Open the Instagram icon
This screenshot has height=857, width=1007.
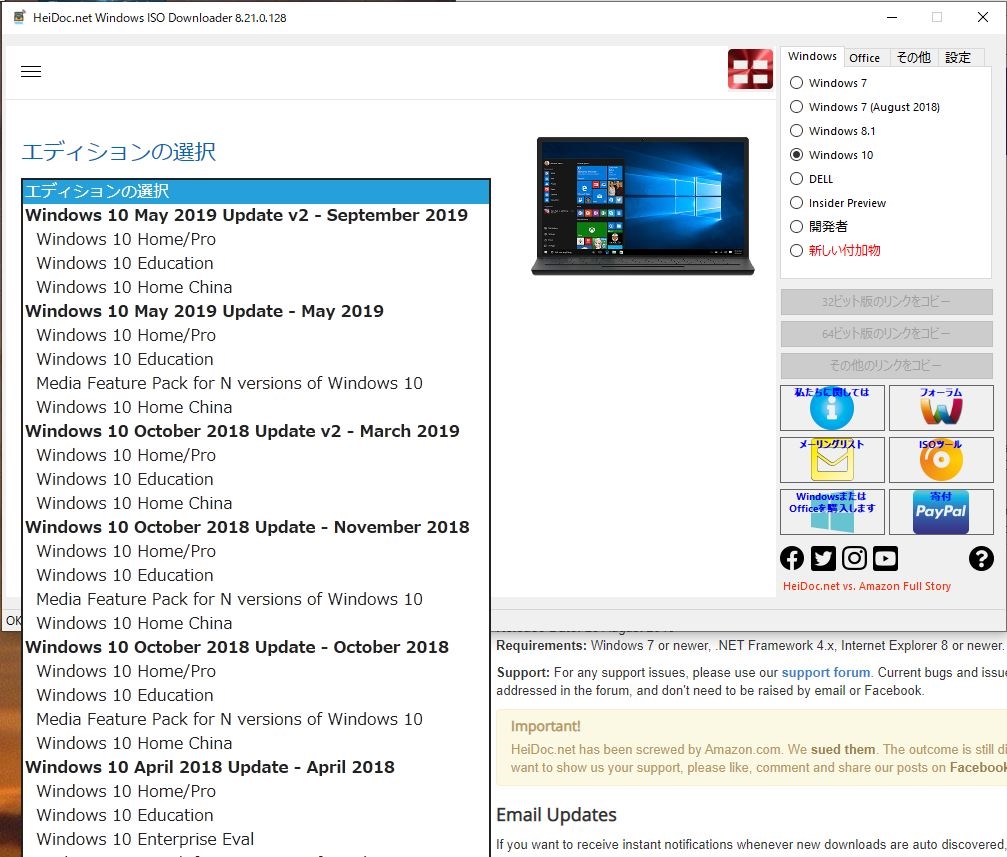pos(854,558)
